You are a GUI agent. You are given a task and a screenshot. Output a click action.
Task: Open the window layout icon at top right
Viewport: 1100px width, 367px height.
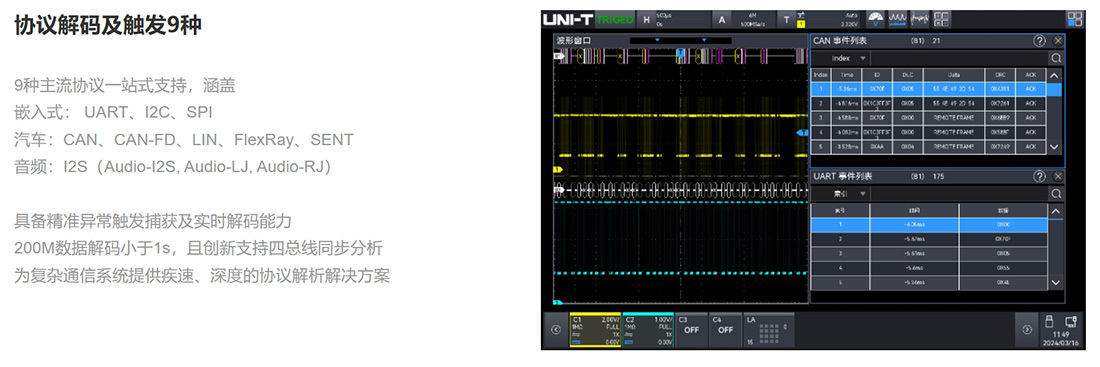(1074, 19)
